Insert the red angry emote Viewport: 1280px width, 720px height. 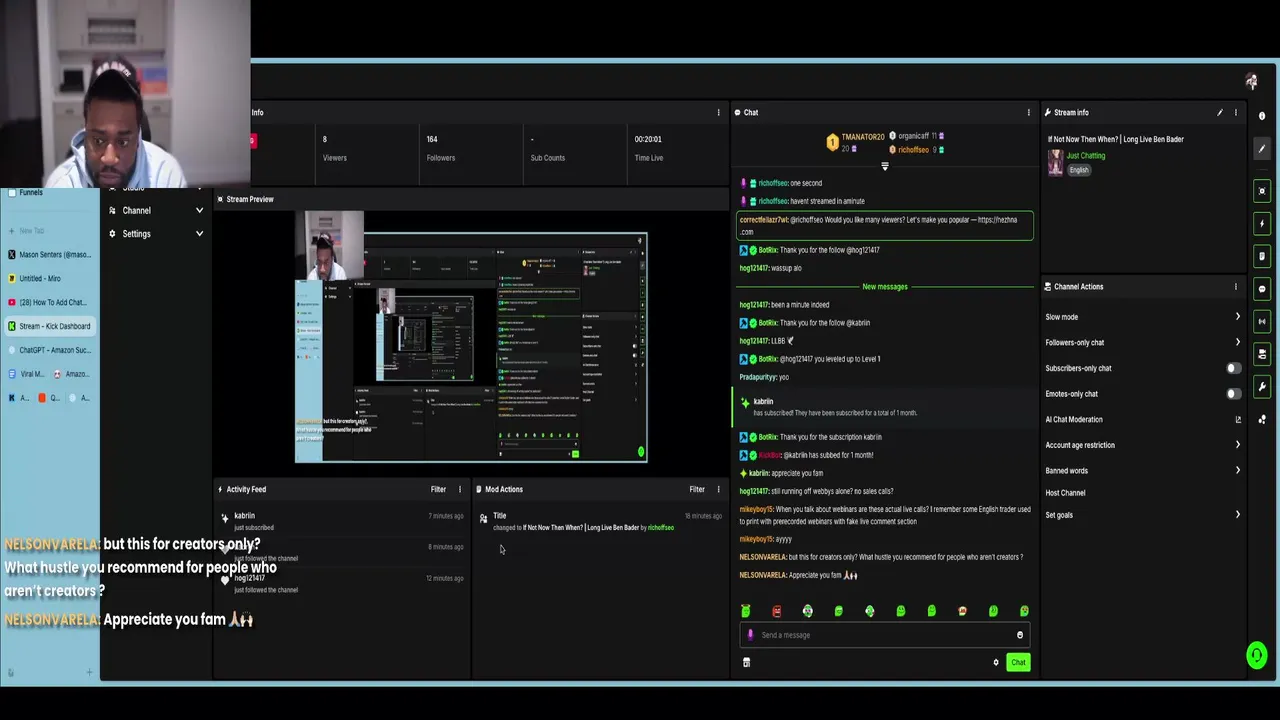tap(776, 611)
